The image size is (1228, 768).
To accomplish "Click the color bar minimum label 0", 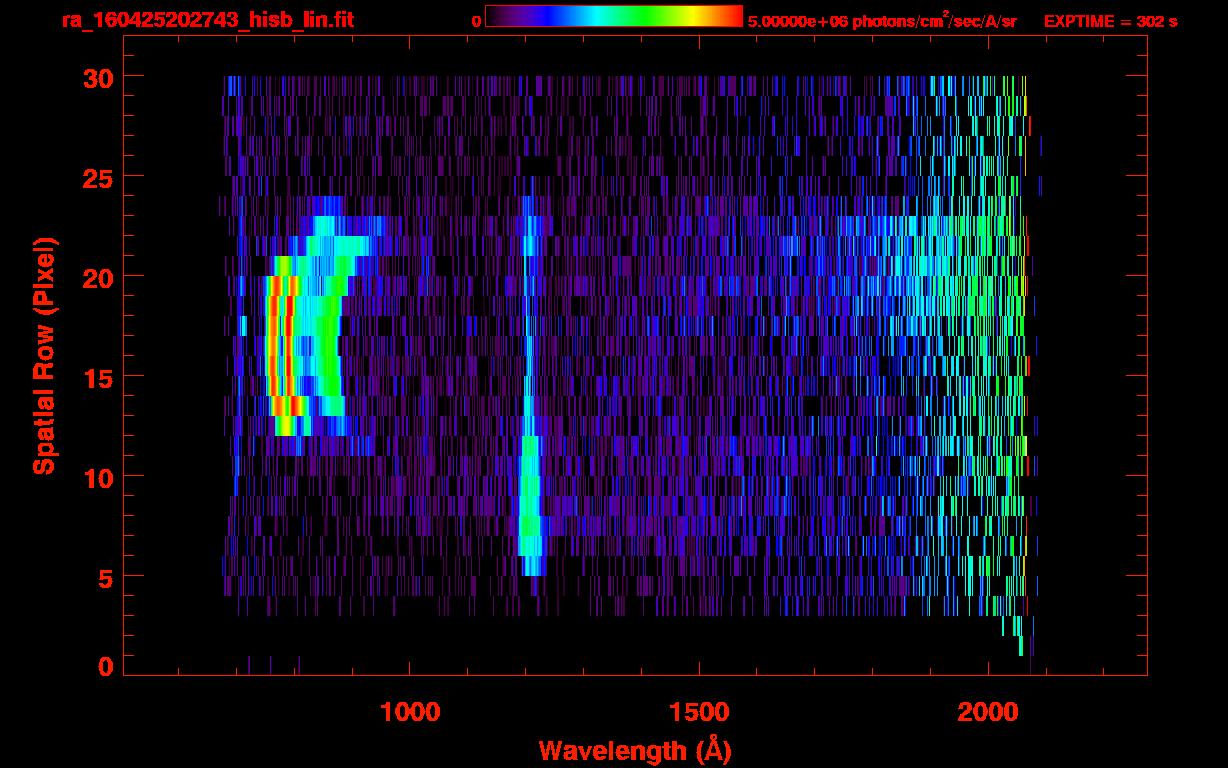I will 476,21.
